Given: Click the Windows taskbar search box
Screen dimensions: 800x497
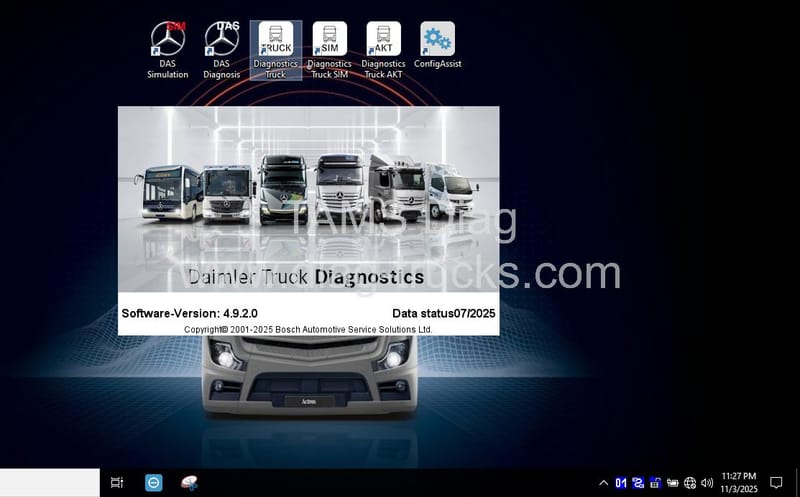Looking at the screenshot, I should click(x=50, y=483).
